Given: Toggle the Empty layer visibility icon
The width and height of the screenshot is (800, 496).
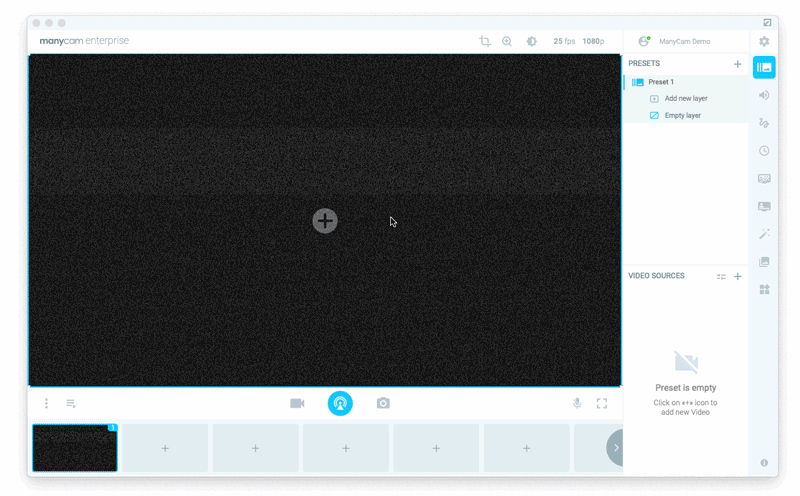Looking at the screenshot, I should 654,115.
